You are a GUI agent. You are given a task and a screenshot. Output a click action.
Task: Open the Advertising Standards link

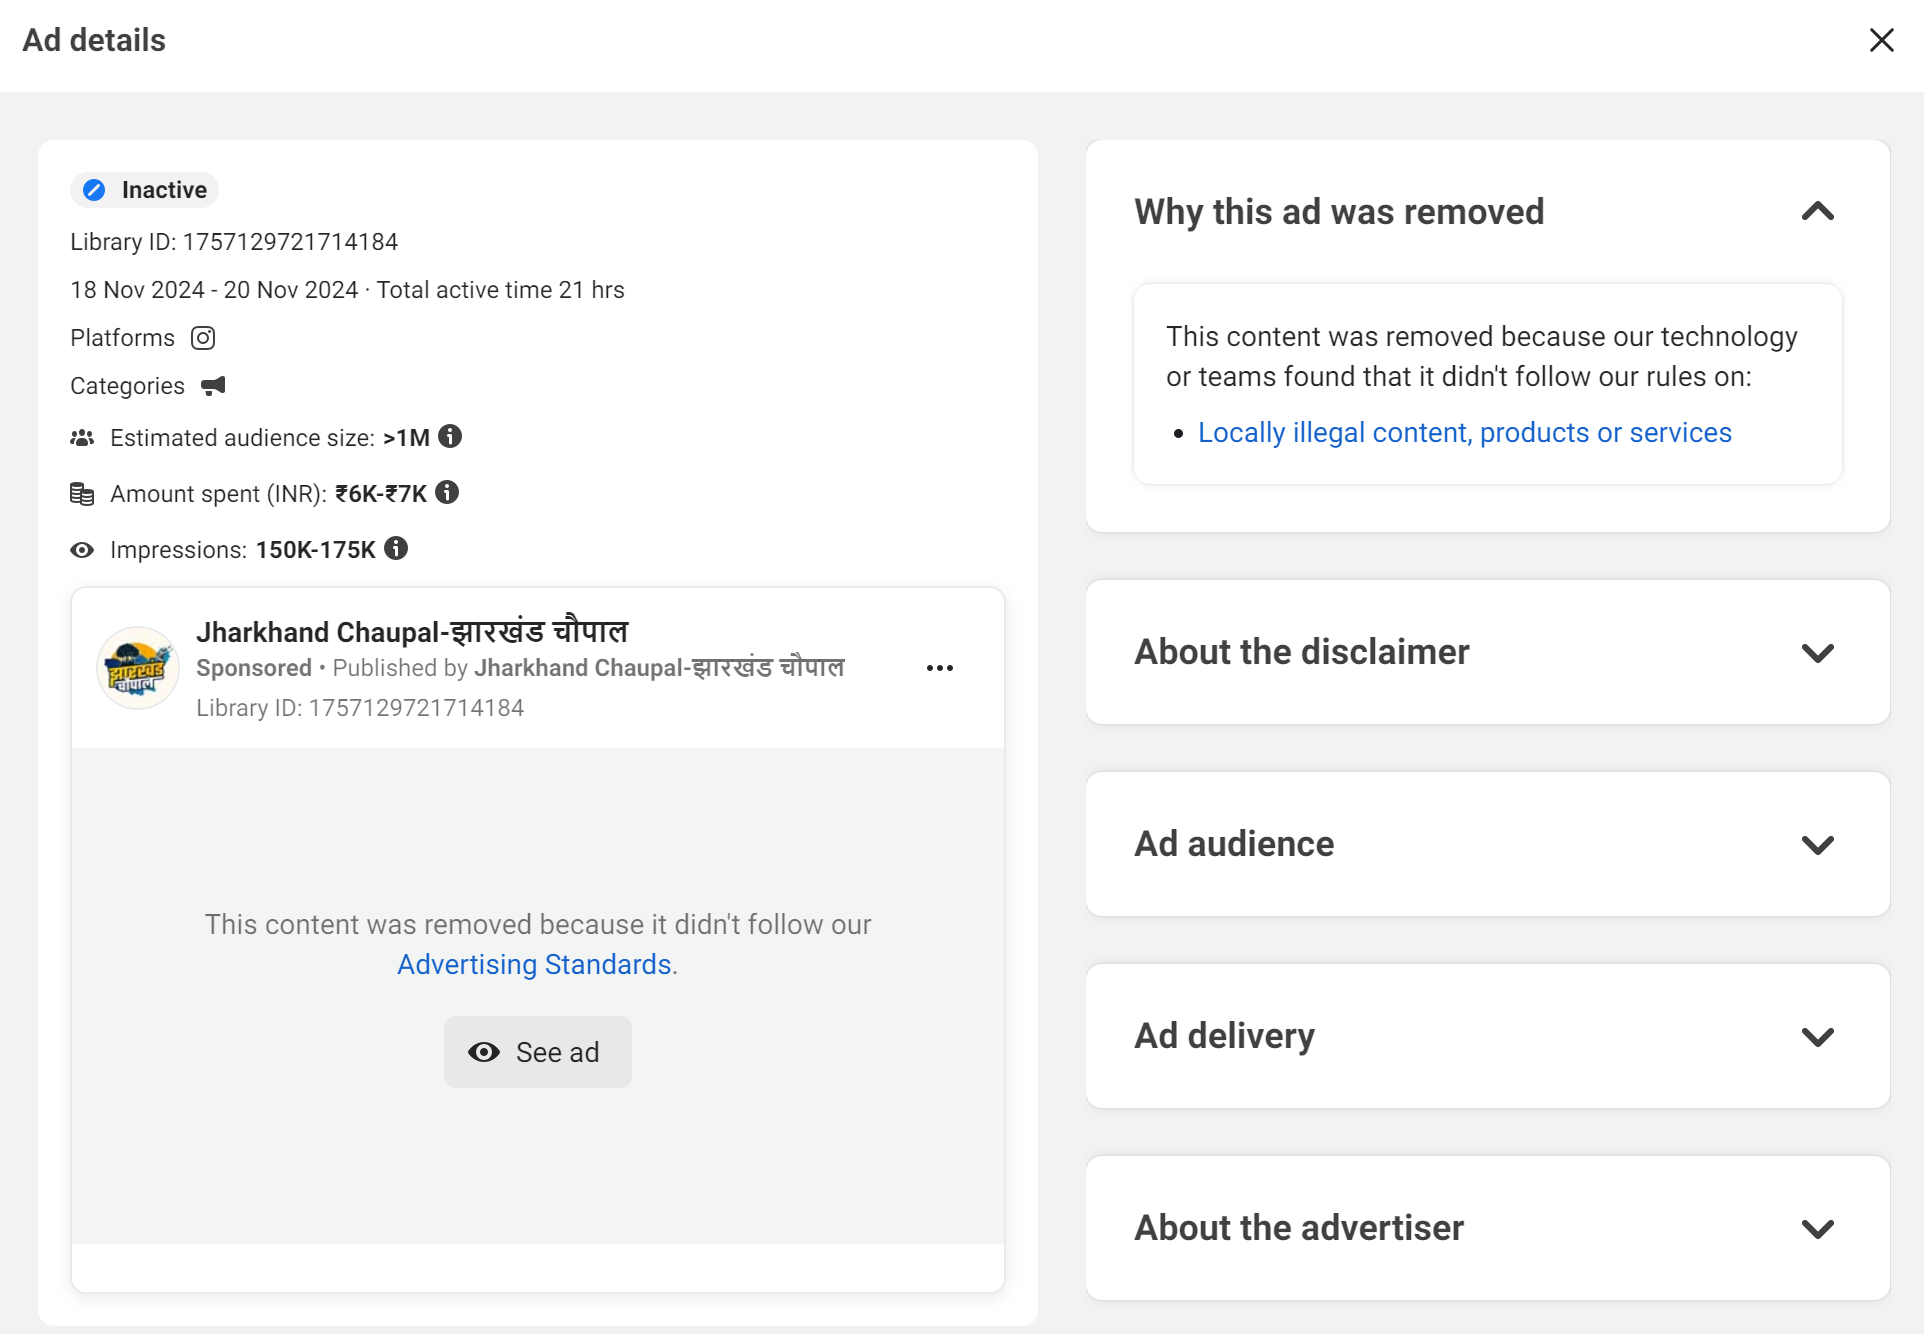click(534, 964)
